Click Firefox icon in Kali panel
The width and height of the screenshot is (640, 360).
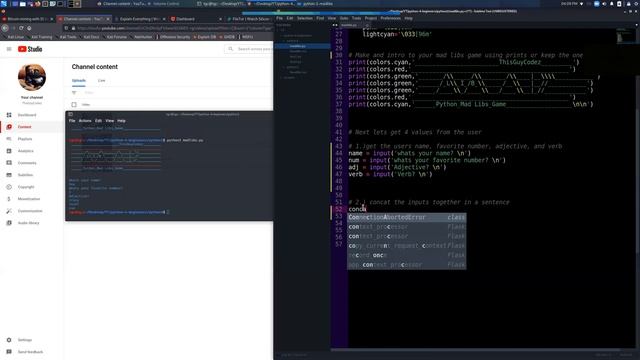click(38, 4)
